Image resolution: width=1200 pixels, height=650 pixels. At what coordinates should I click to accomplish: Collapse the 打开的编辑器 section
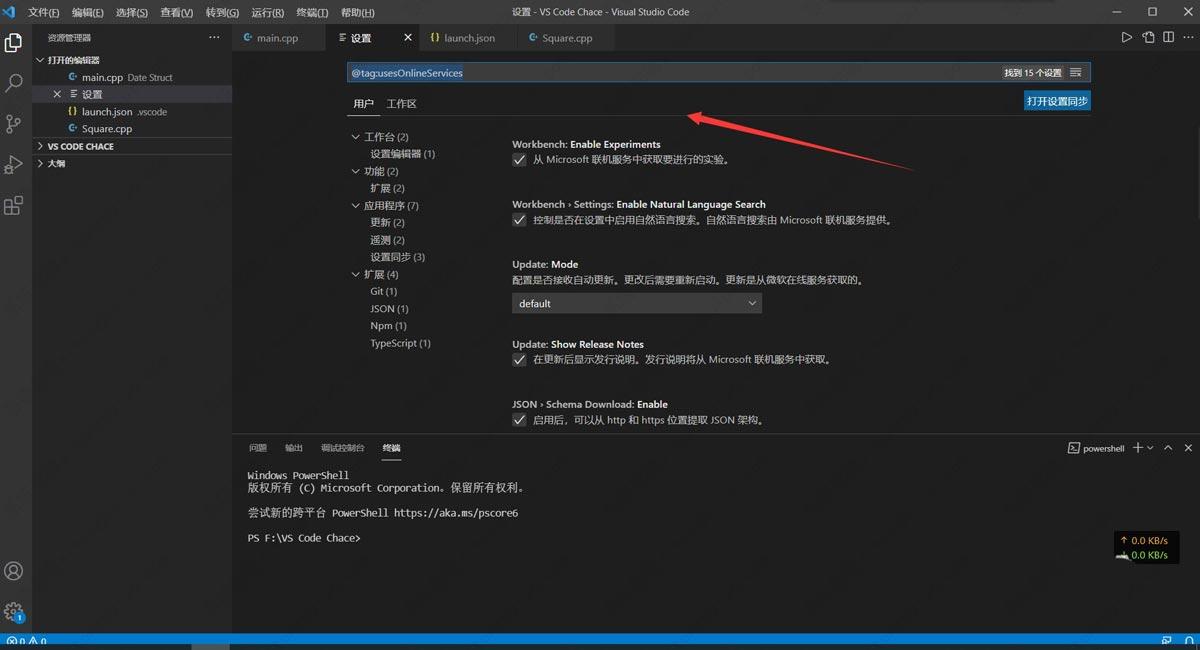tap(132, 60)
